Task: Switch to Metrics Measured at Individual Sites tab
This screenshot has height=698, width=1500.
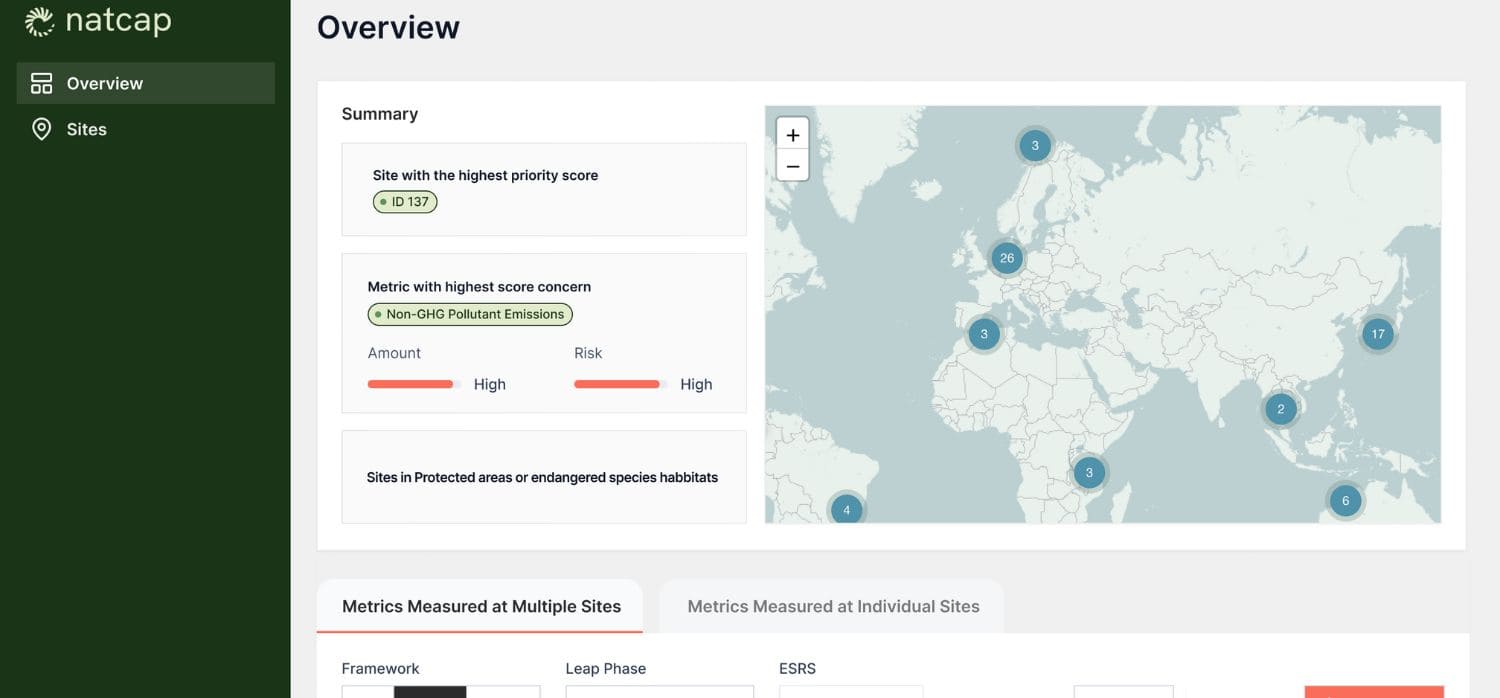Action: [x=833, y=605]
